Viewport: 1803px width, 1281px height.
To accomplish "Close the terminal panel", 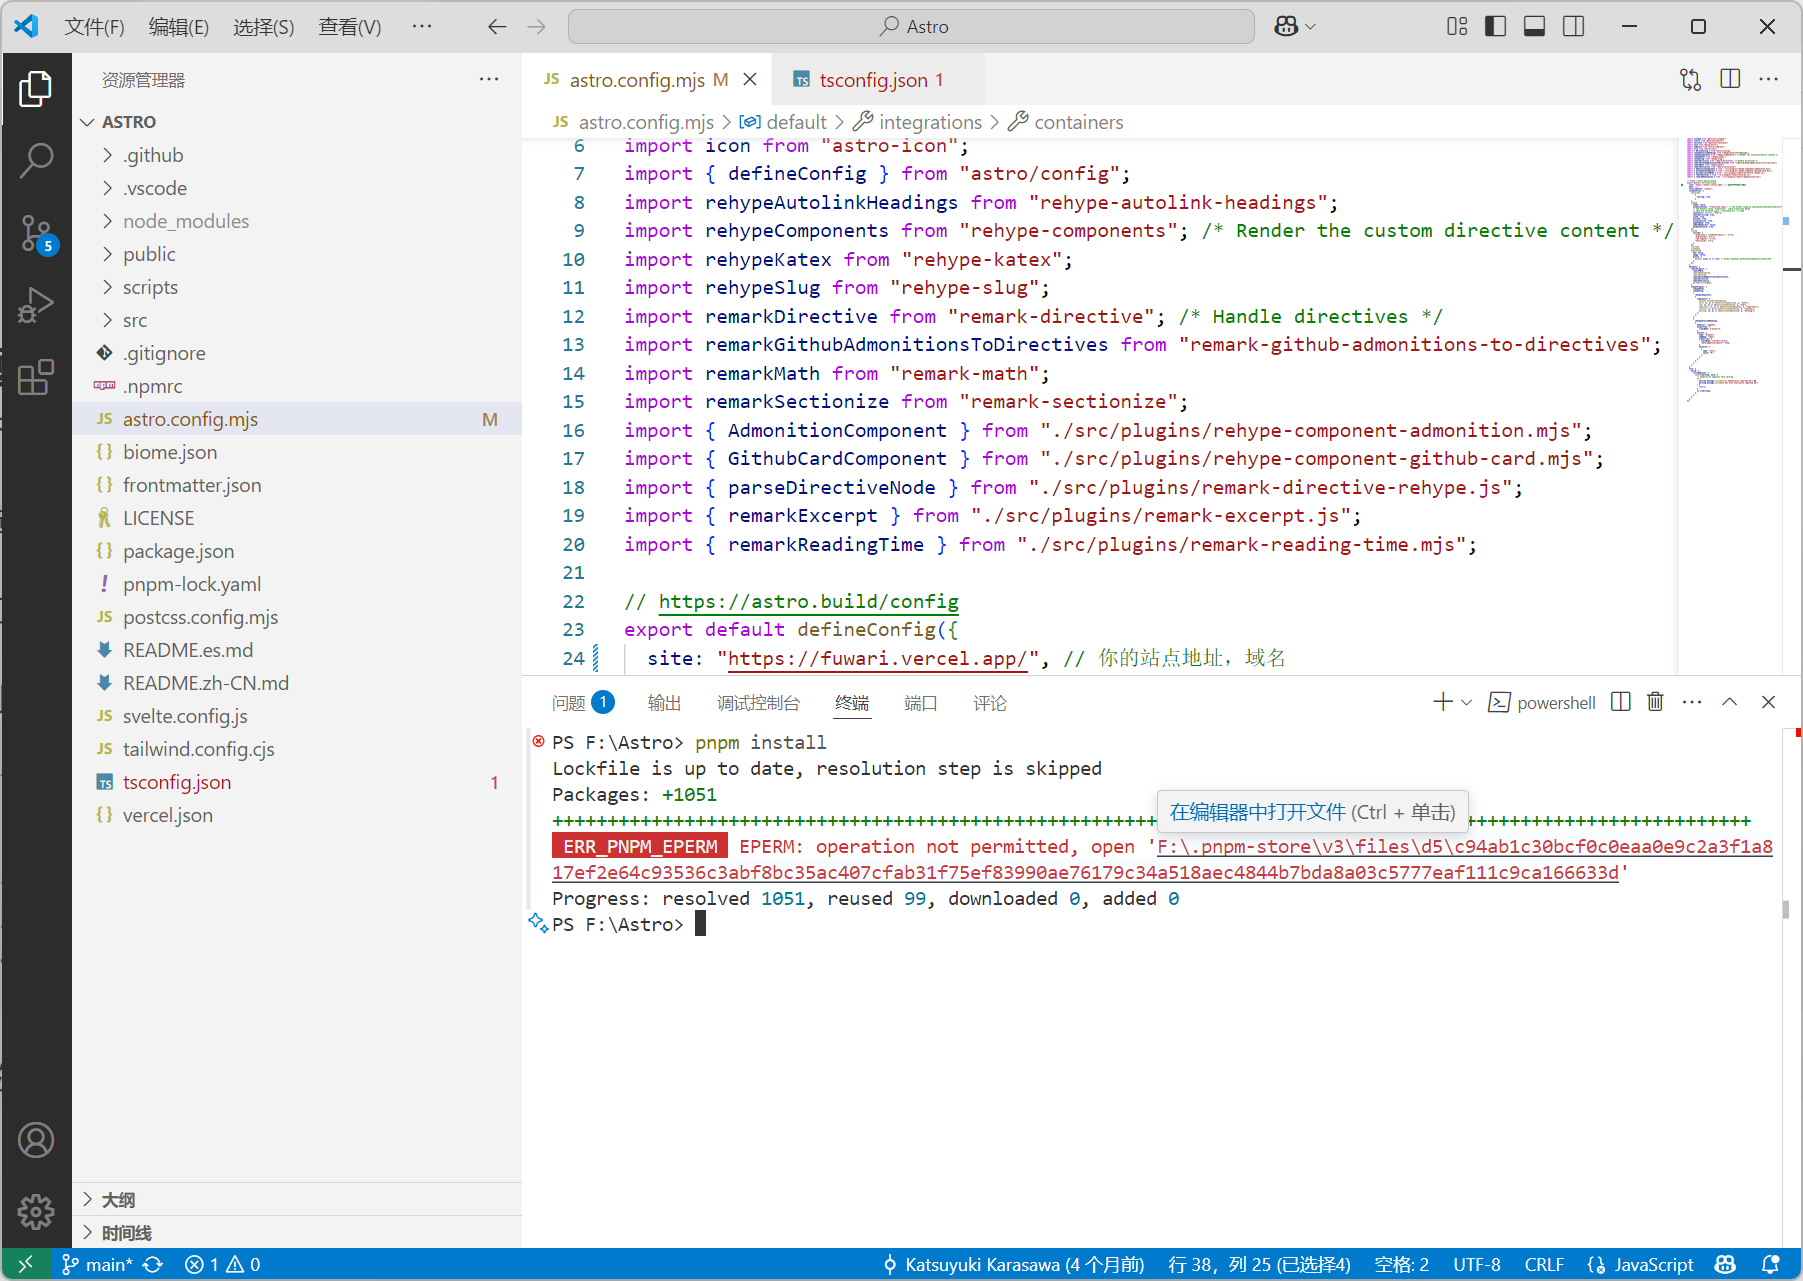I will (1768, 702).
